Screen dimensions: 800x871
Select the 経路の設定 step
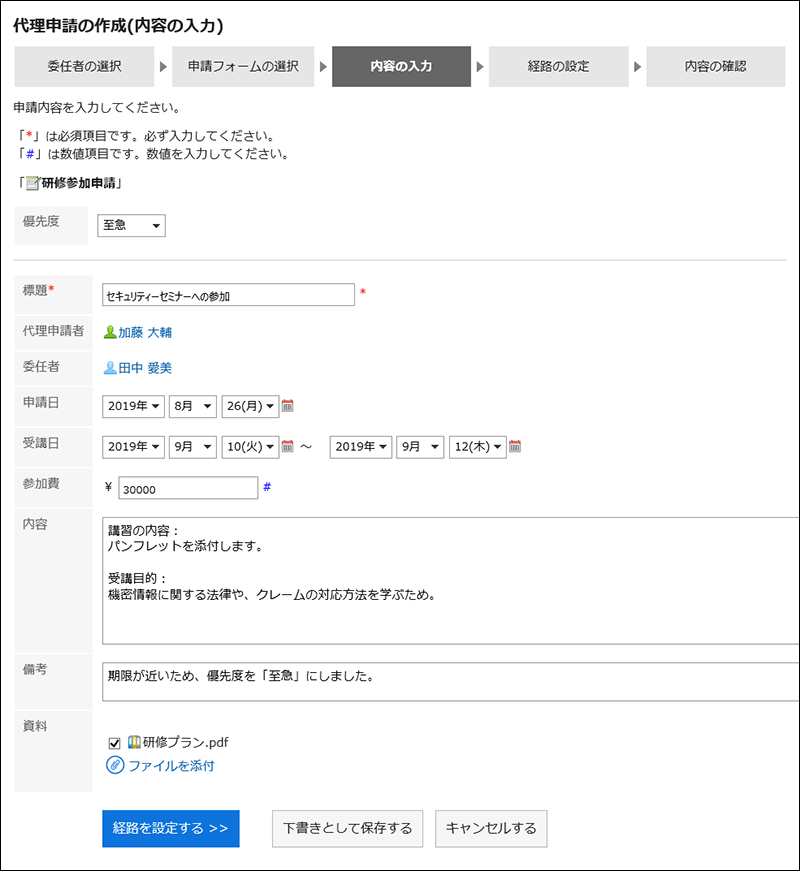558,66
